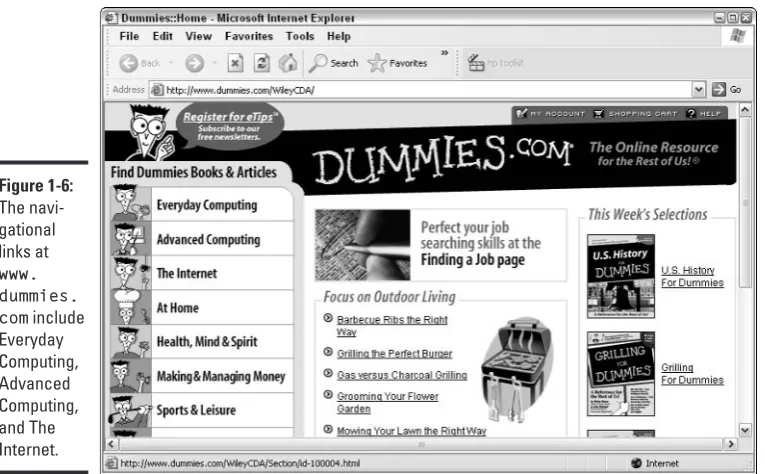The height and width of the screenshot is (474, 765).
Task: Click the vertical scrollbar up arrow
Action: point(745,110)
